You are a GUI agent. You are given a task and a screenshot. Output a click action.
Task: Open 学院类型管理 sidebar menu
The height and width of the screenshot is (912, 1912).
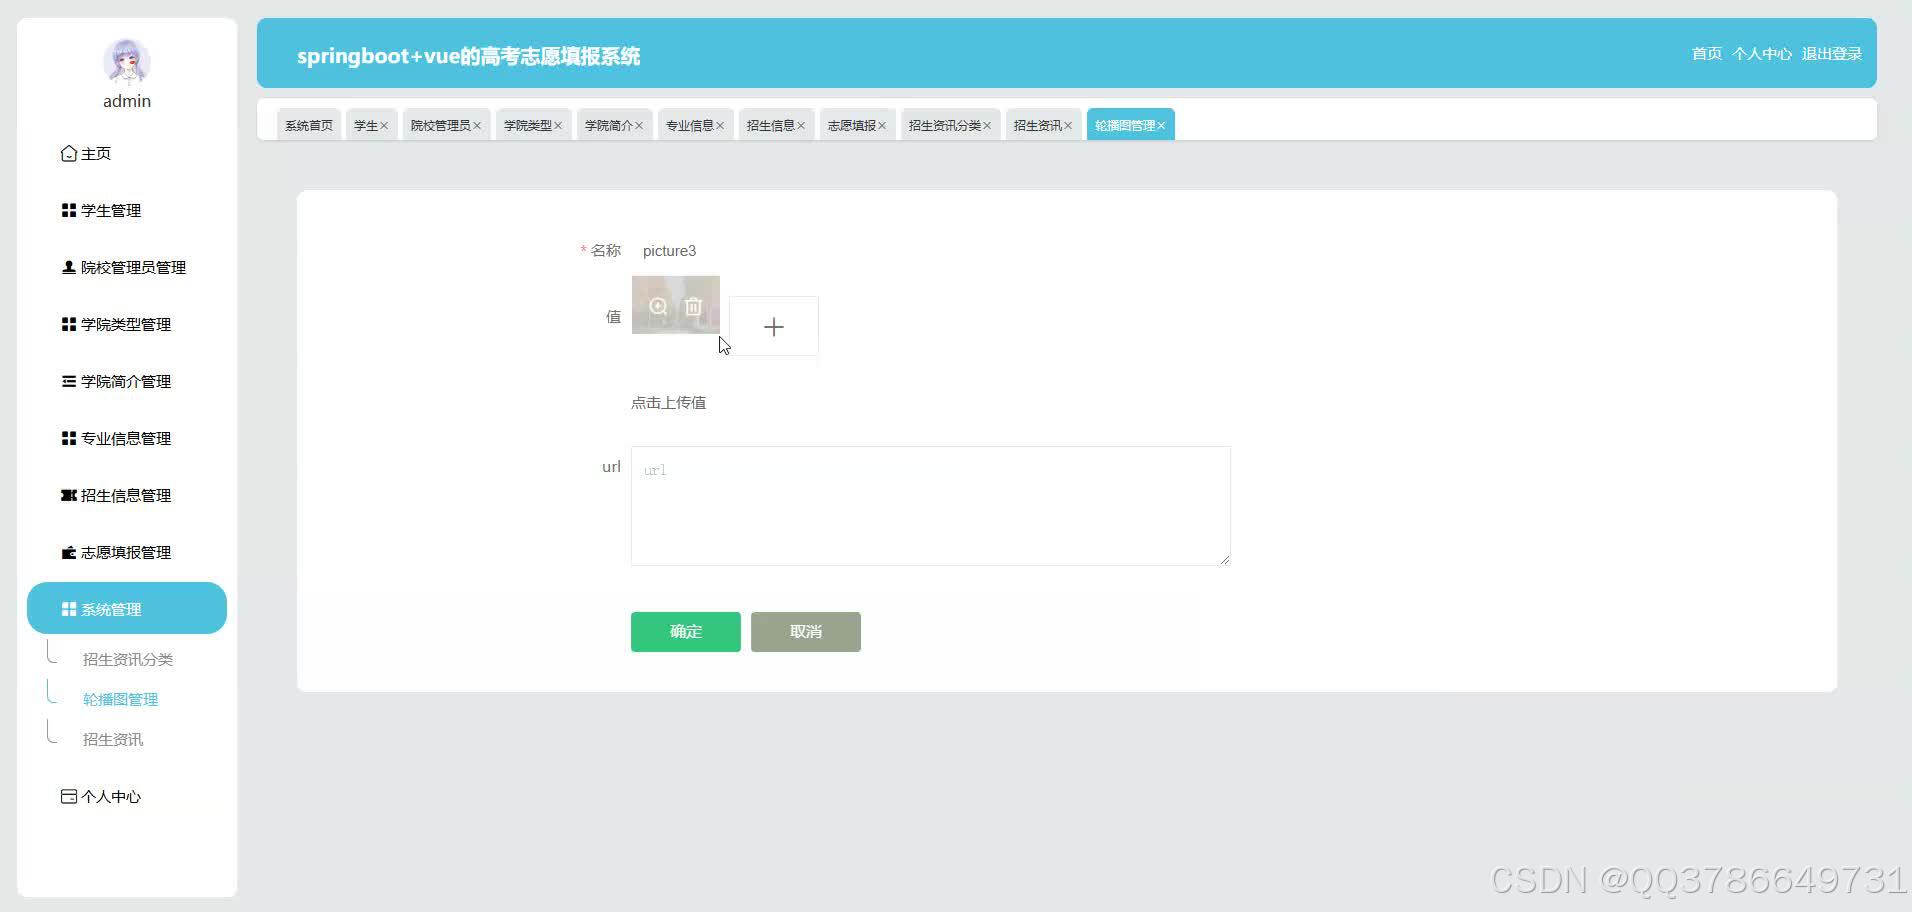(x=127, y=324)
